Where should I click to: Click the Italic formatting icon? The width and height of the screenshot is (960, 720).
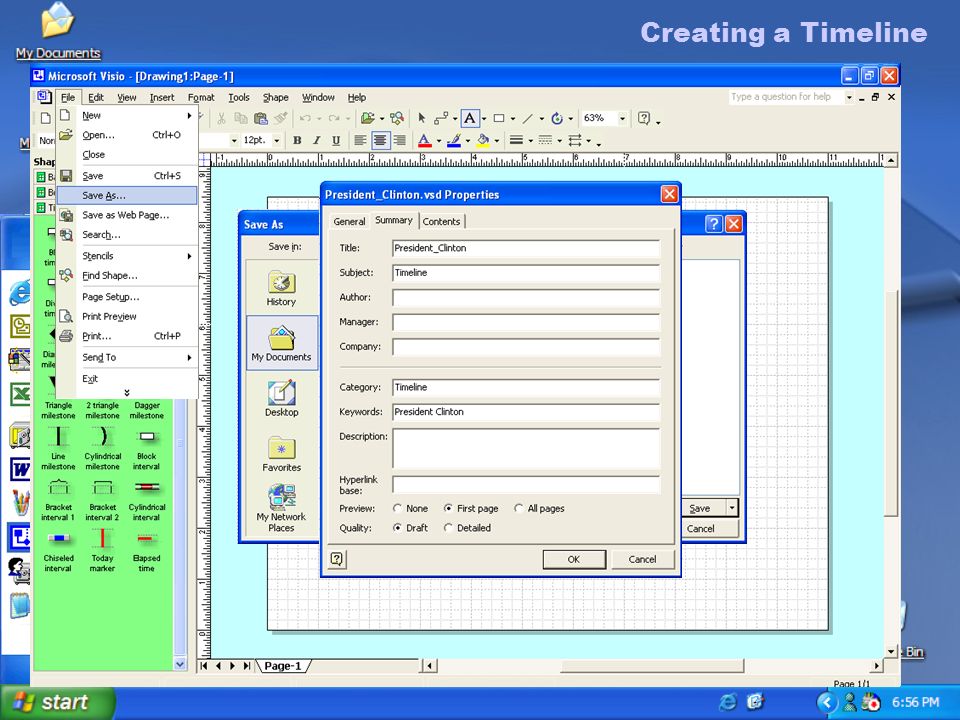(317, 140)
